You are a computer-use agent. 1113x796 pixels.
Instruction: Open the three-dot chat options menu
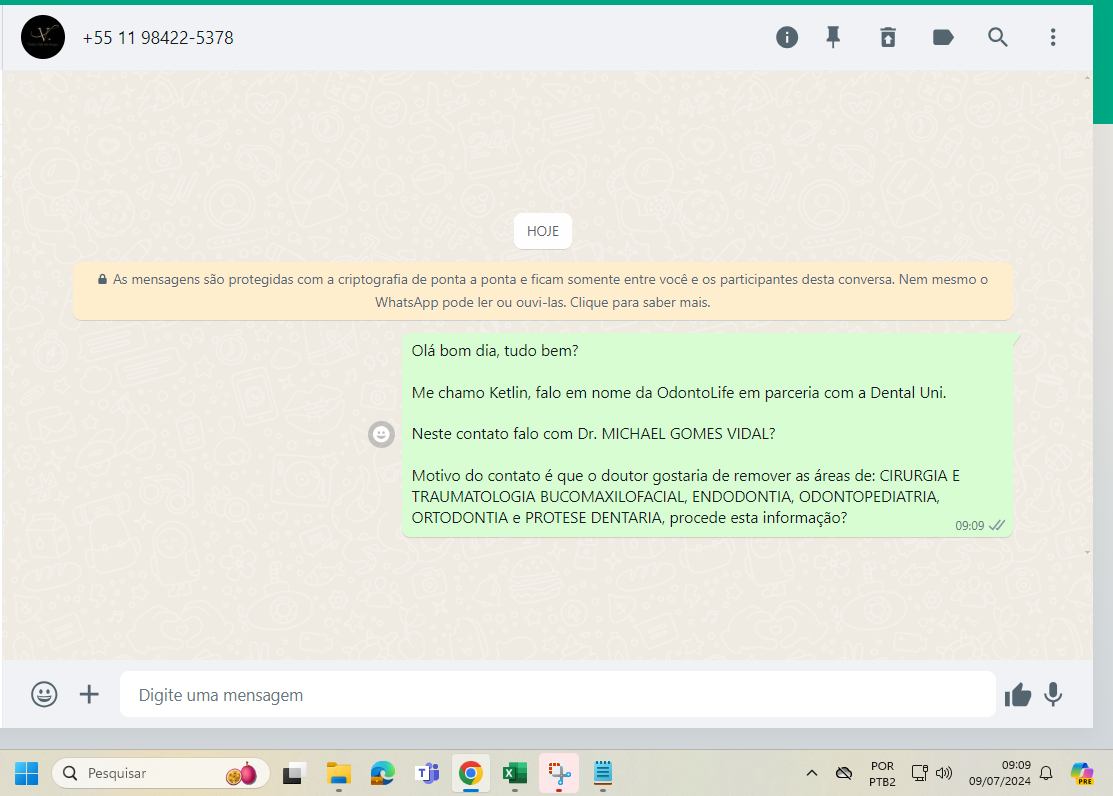tap(1053, 37)
